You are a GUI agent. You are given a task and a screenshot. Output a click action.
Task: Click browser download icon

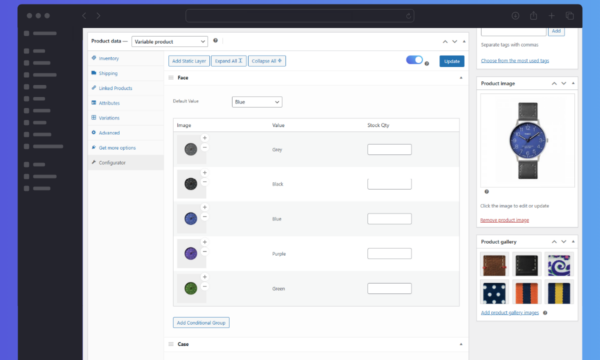[515, 16]
